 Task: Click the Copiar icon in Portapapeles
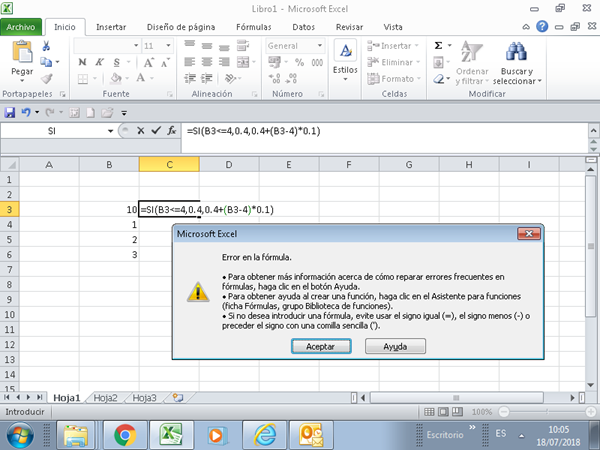tap(46, 62)
